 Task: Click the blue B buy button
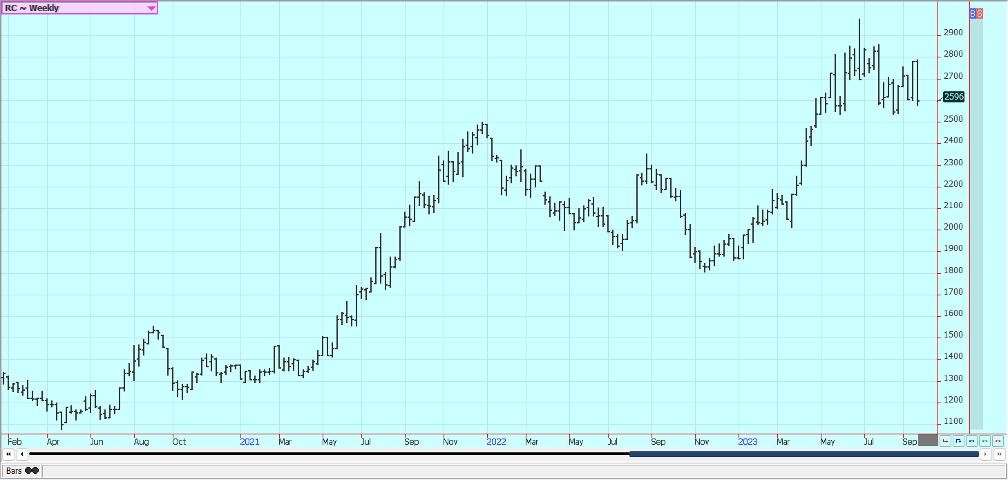[x=973, y=13]
